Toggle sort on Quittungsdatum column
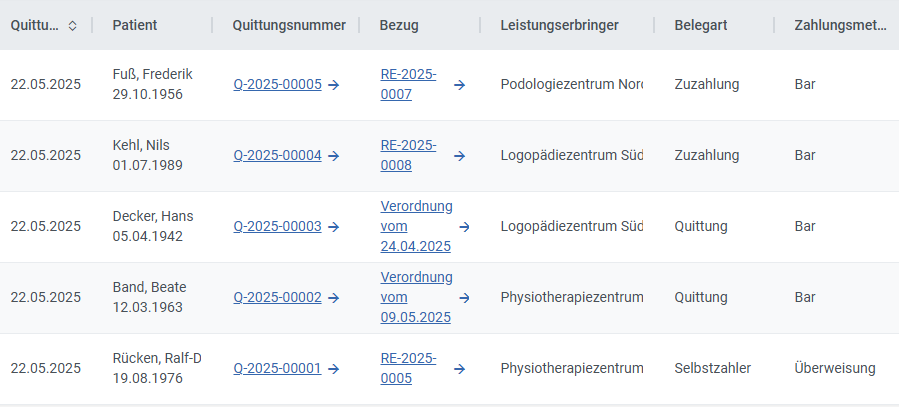899x407 pixels. 72,25
